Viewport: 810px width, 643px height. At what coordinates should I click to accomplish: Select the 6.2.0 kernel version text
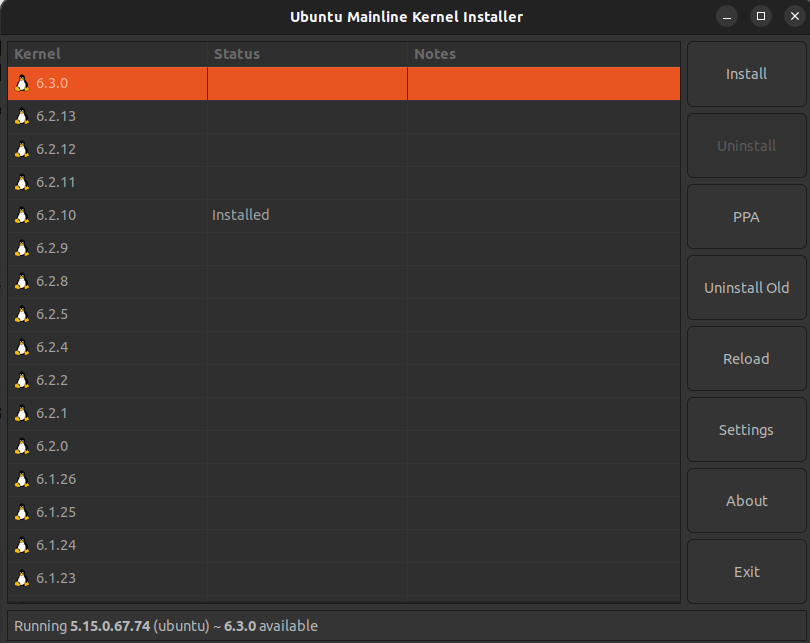point(52,447)
